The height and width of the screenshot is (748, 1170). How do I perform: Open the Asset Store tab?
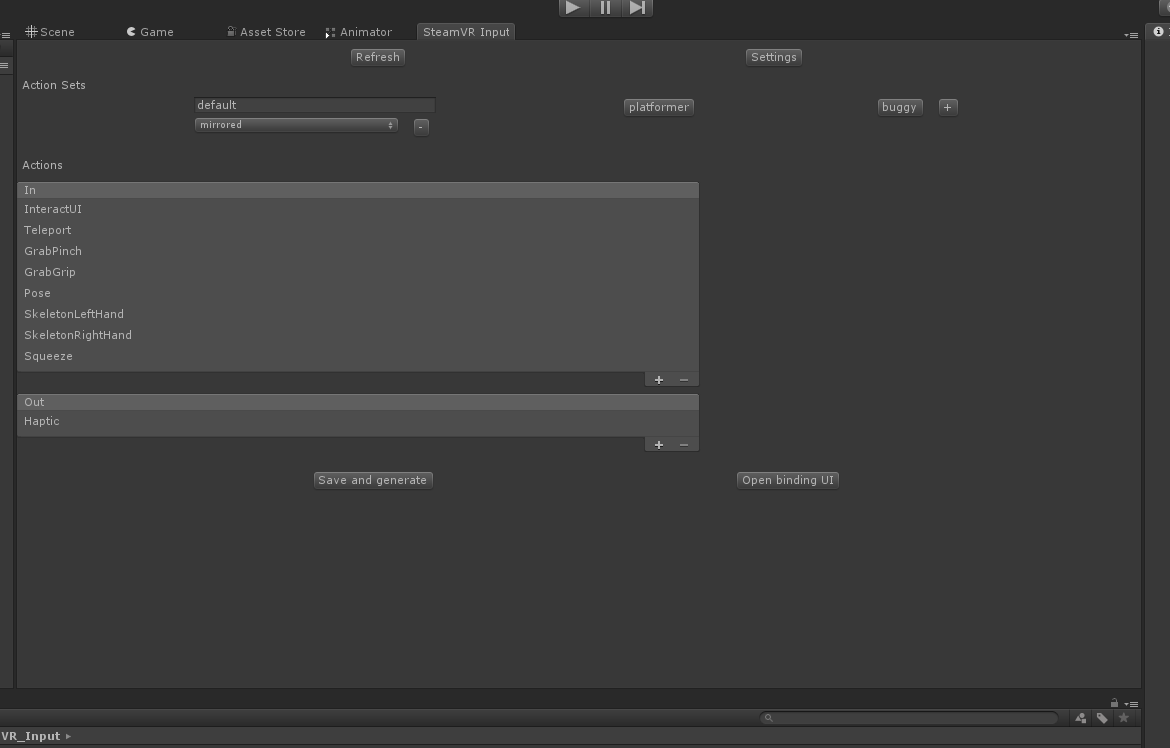pyautogui.click(x=266, y=32)
